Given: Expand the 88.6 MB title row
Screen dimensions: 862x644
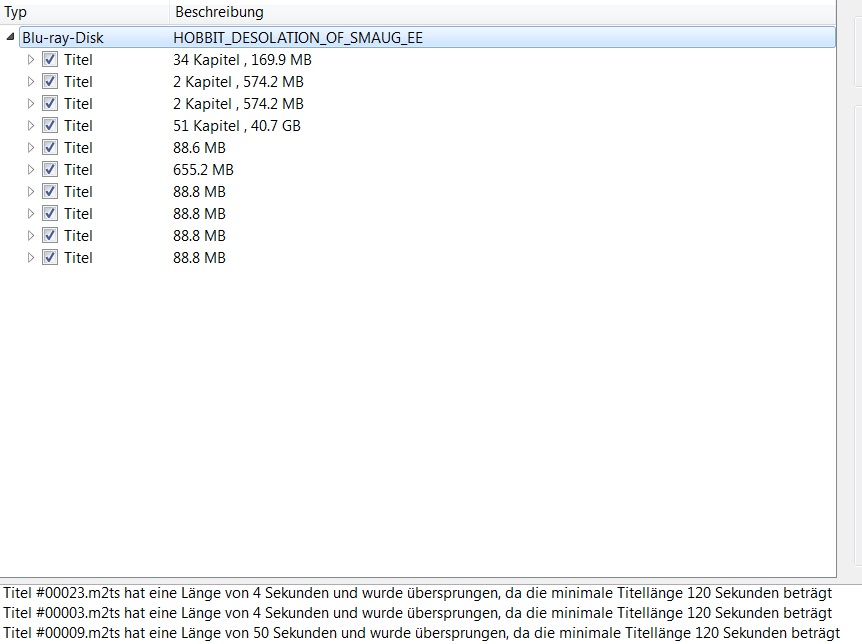Looking at the screenshot, I should tap(31, 147).
